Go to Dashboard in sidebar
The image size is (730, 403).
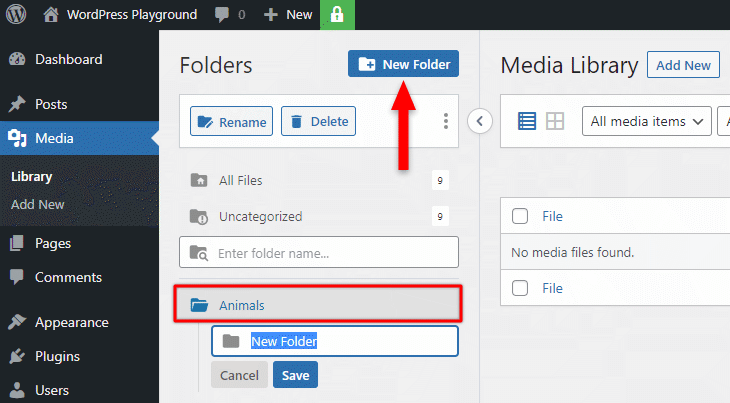coord(68,59)
